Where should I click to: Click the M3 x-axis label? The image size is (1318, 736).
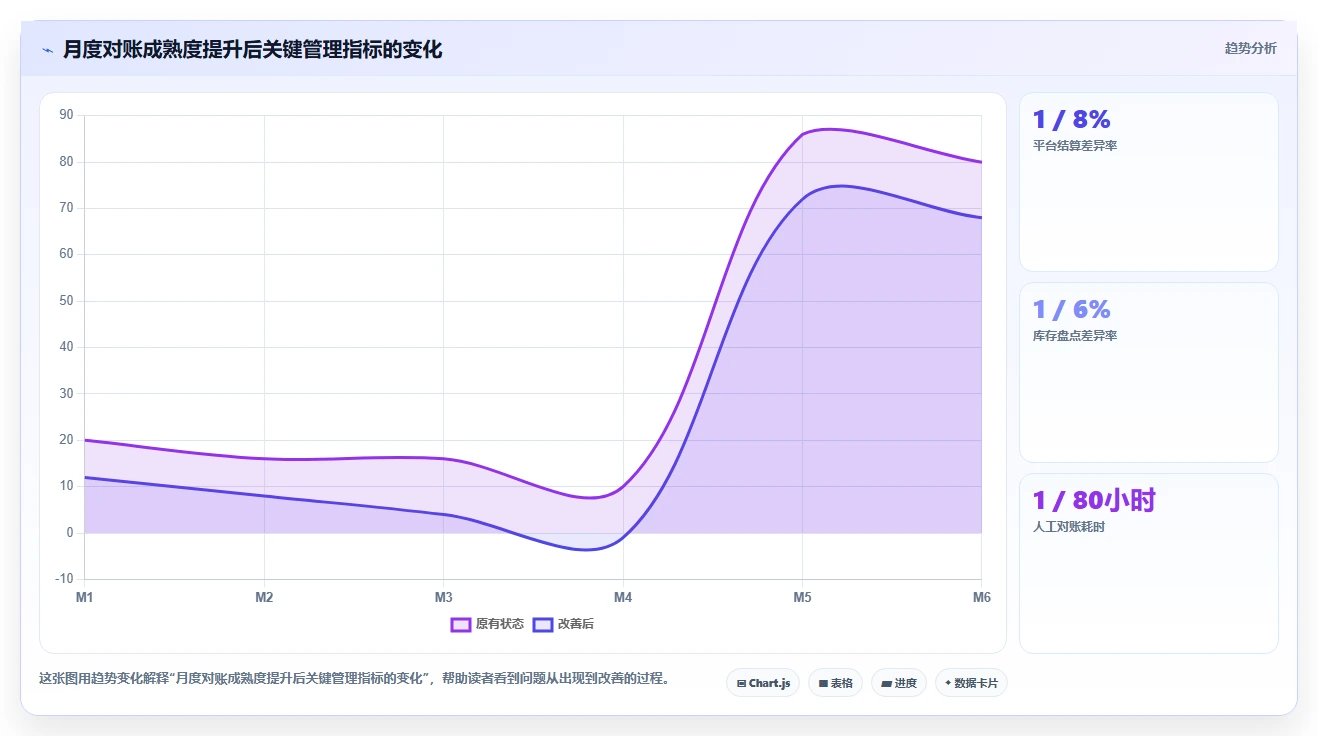tap(443, 597)
